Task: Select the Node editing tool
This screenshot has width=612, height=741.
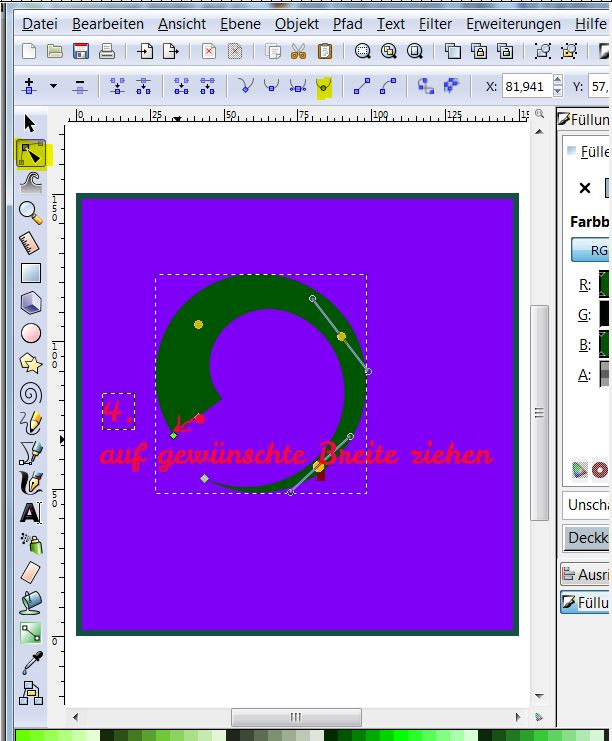Action: tap(31, 154)
